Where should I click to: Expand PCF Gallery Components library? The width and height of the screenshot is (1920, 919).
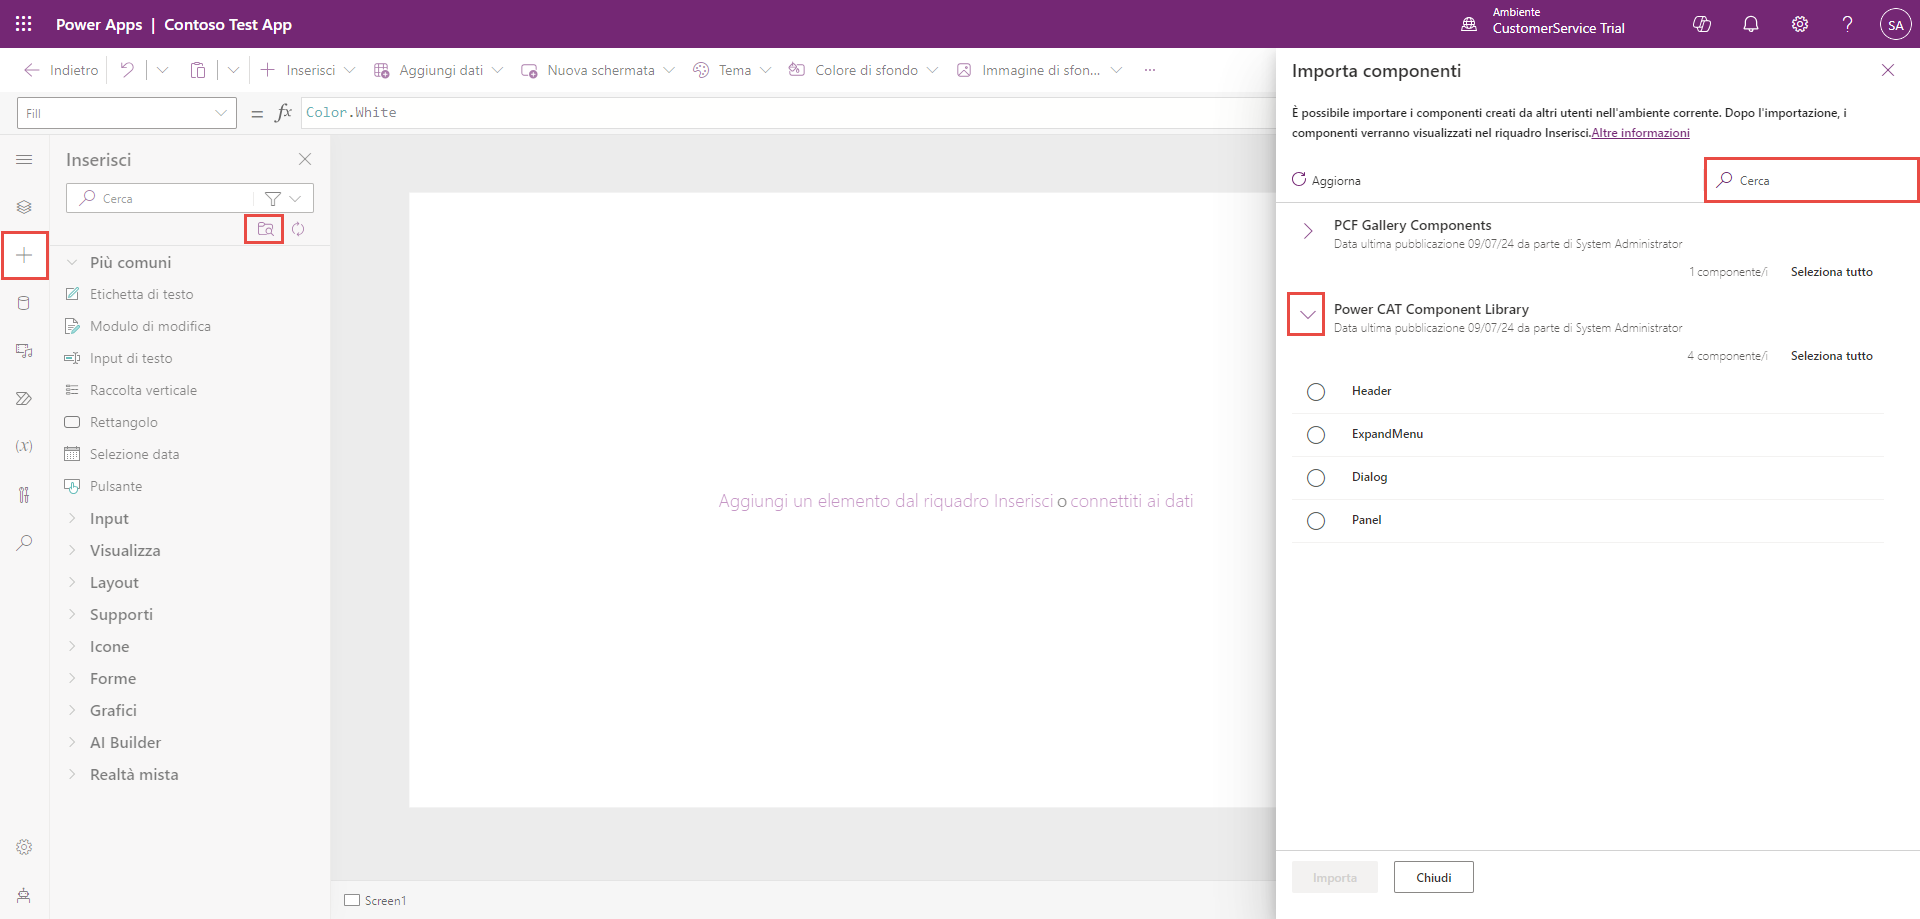(x=1307, y=231)
